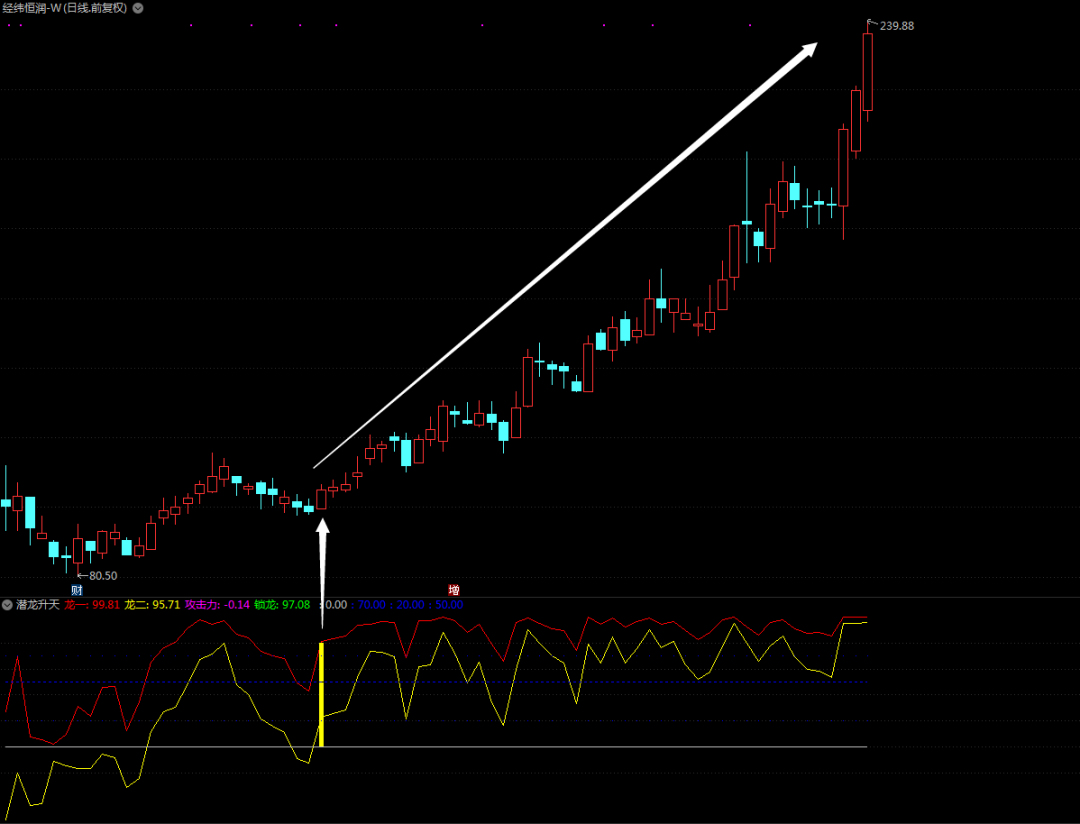Expand the 潜龙升天 indicator menu arrow
The width and height of the screenshot is (1080, 824).
point(8,605)
